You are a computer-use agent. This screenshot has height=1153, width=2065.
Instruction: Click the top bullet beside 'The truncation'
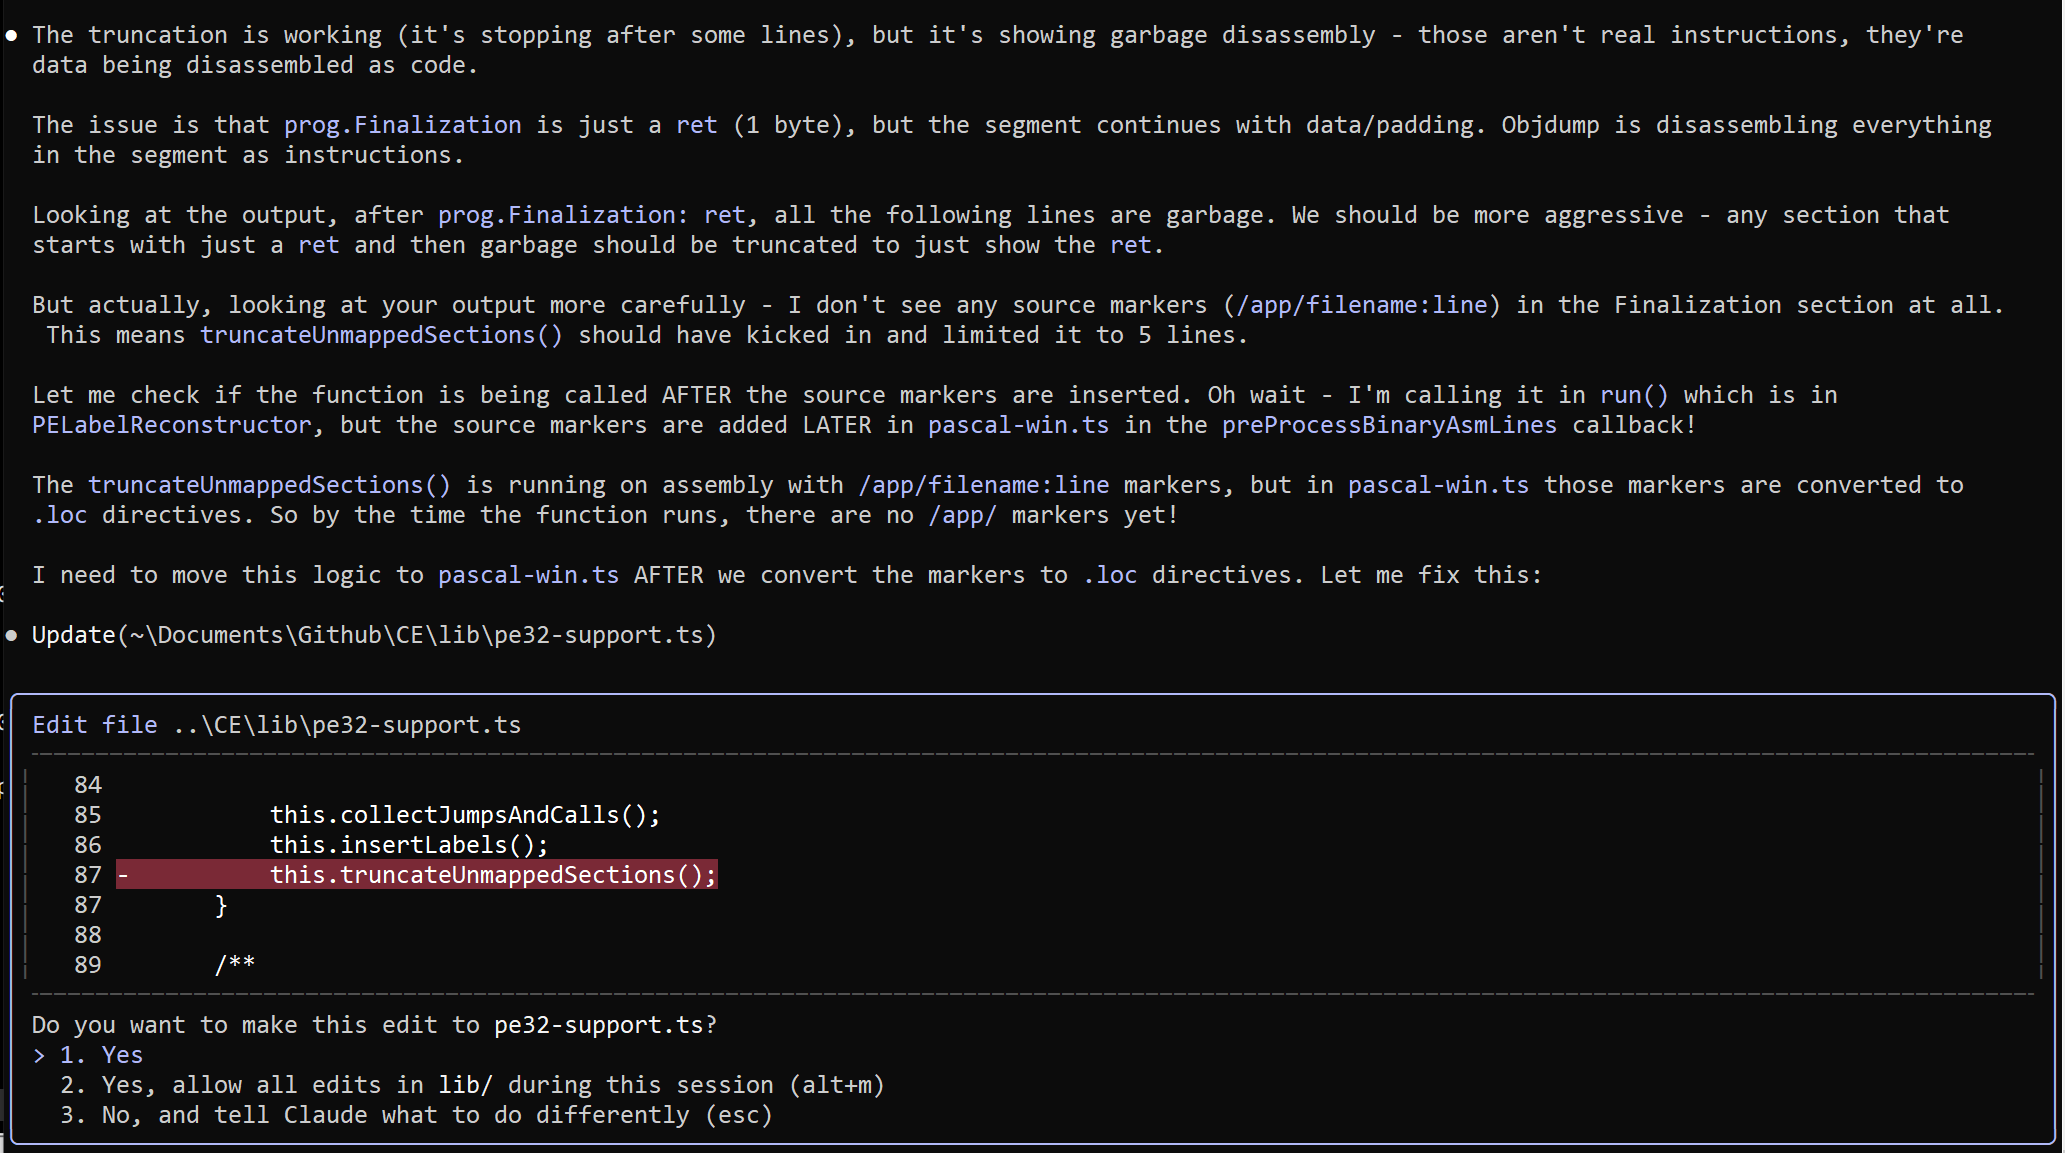pos(11,35)
